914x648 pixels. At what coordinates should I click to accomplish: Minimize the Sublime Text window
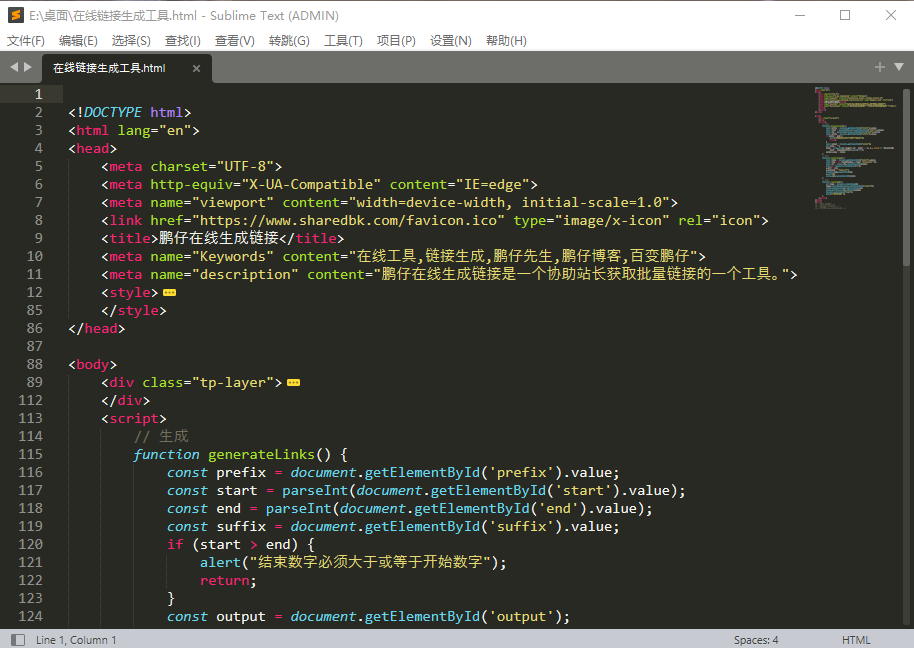[800, 16]
